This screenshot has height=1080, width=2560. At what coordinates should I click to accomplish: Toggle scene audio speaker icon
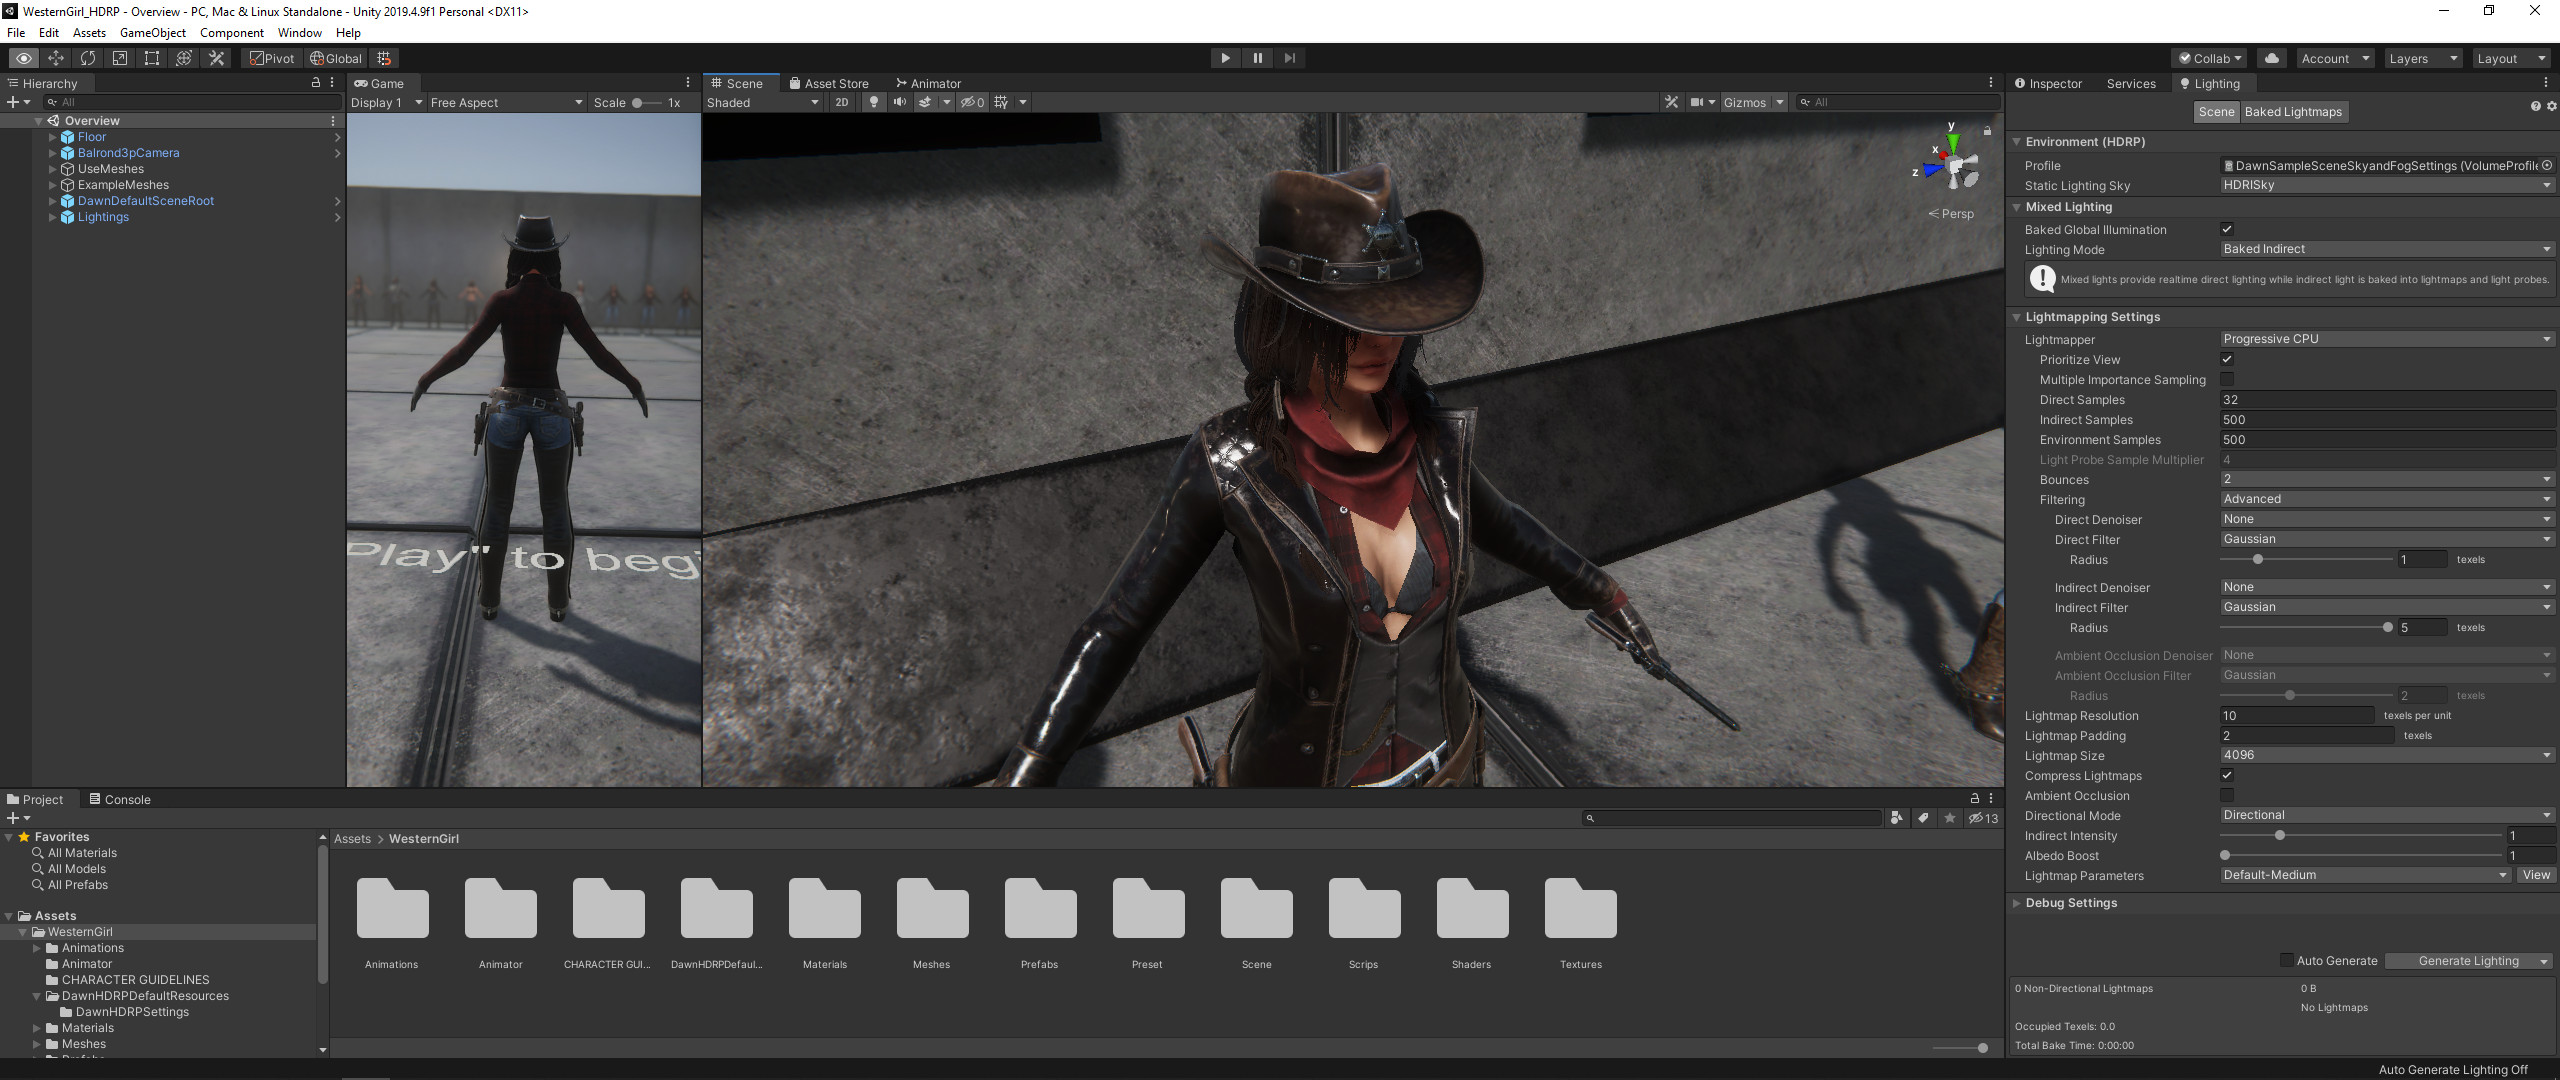click(x=900, y=102)
